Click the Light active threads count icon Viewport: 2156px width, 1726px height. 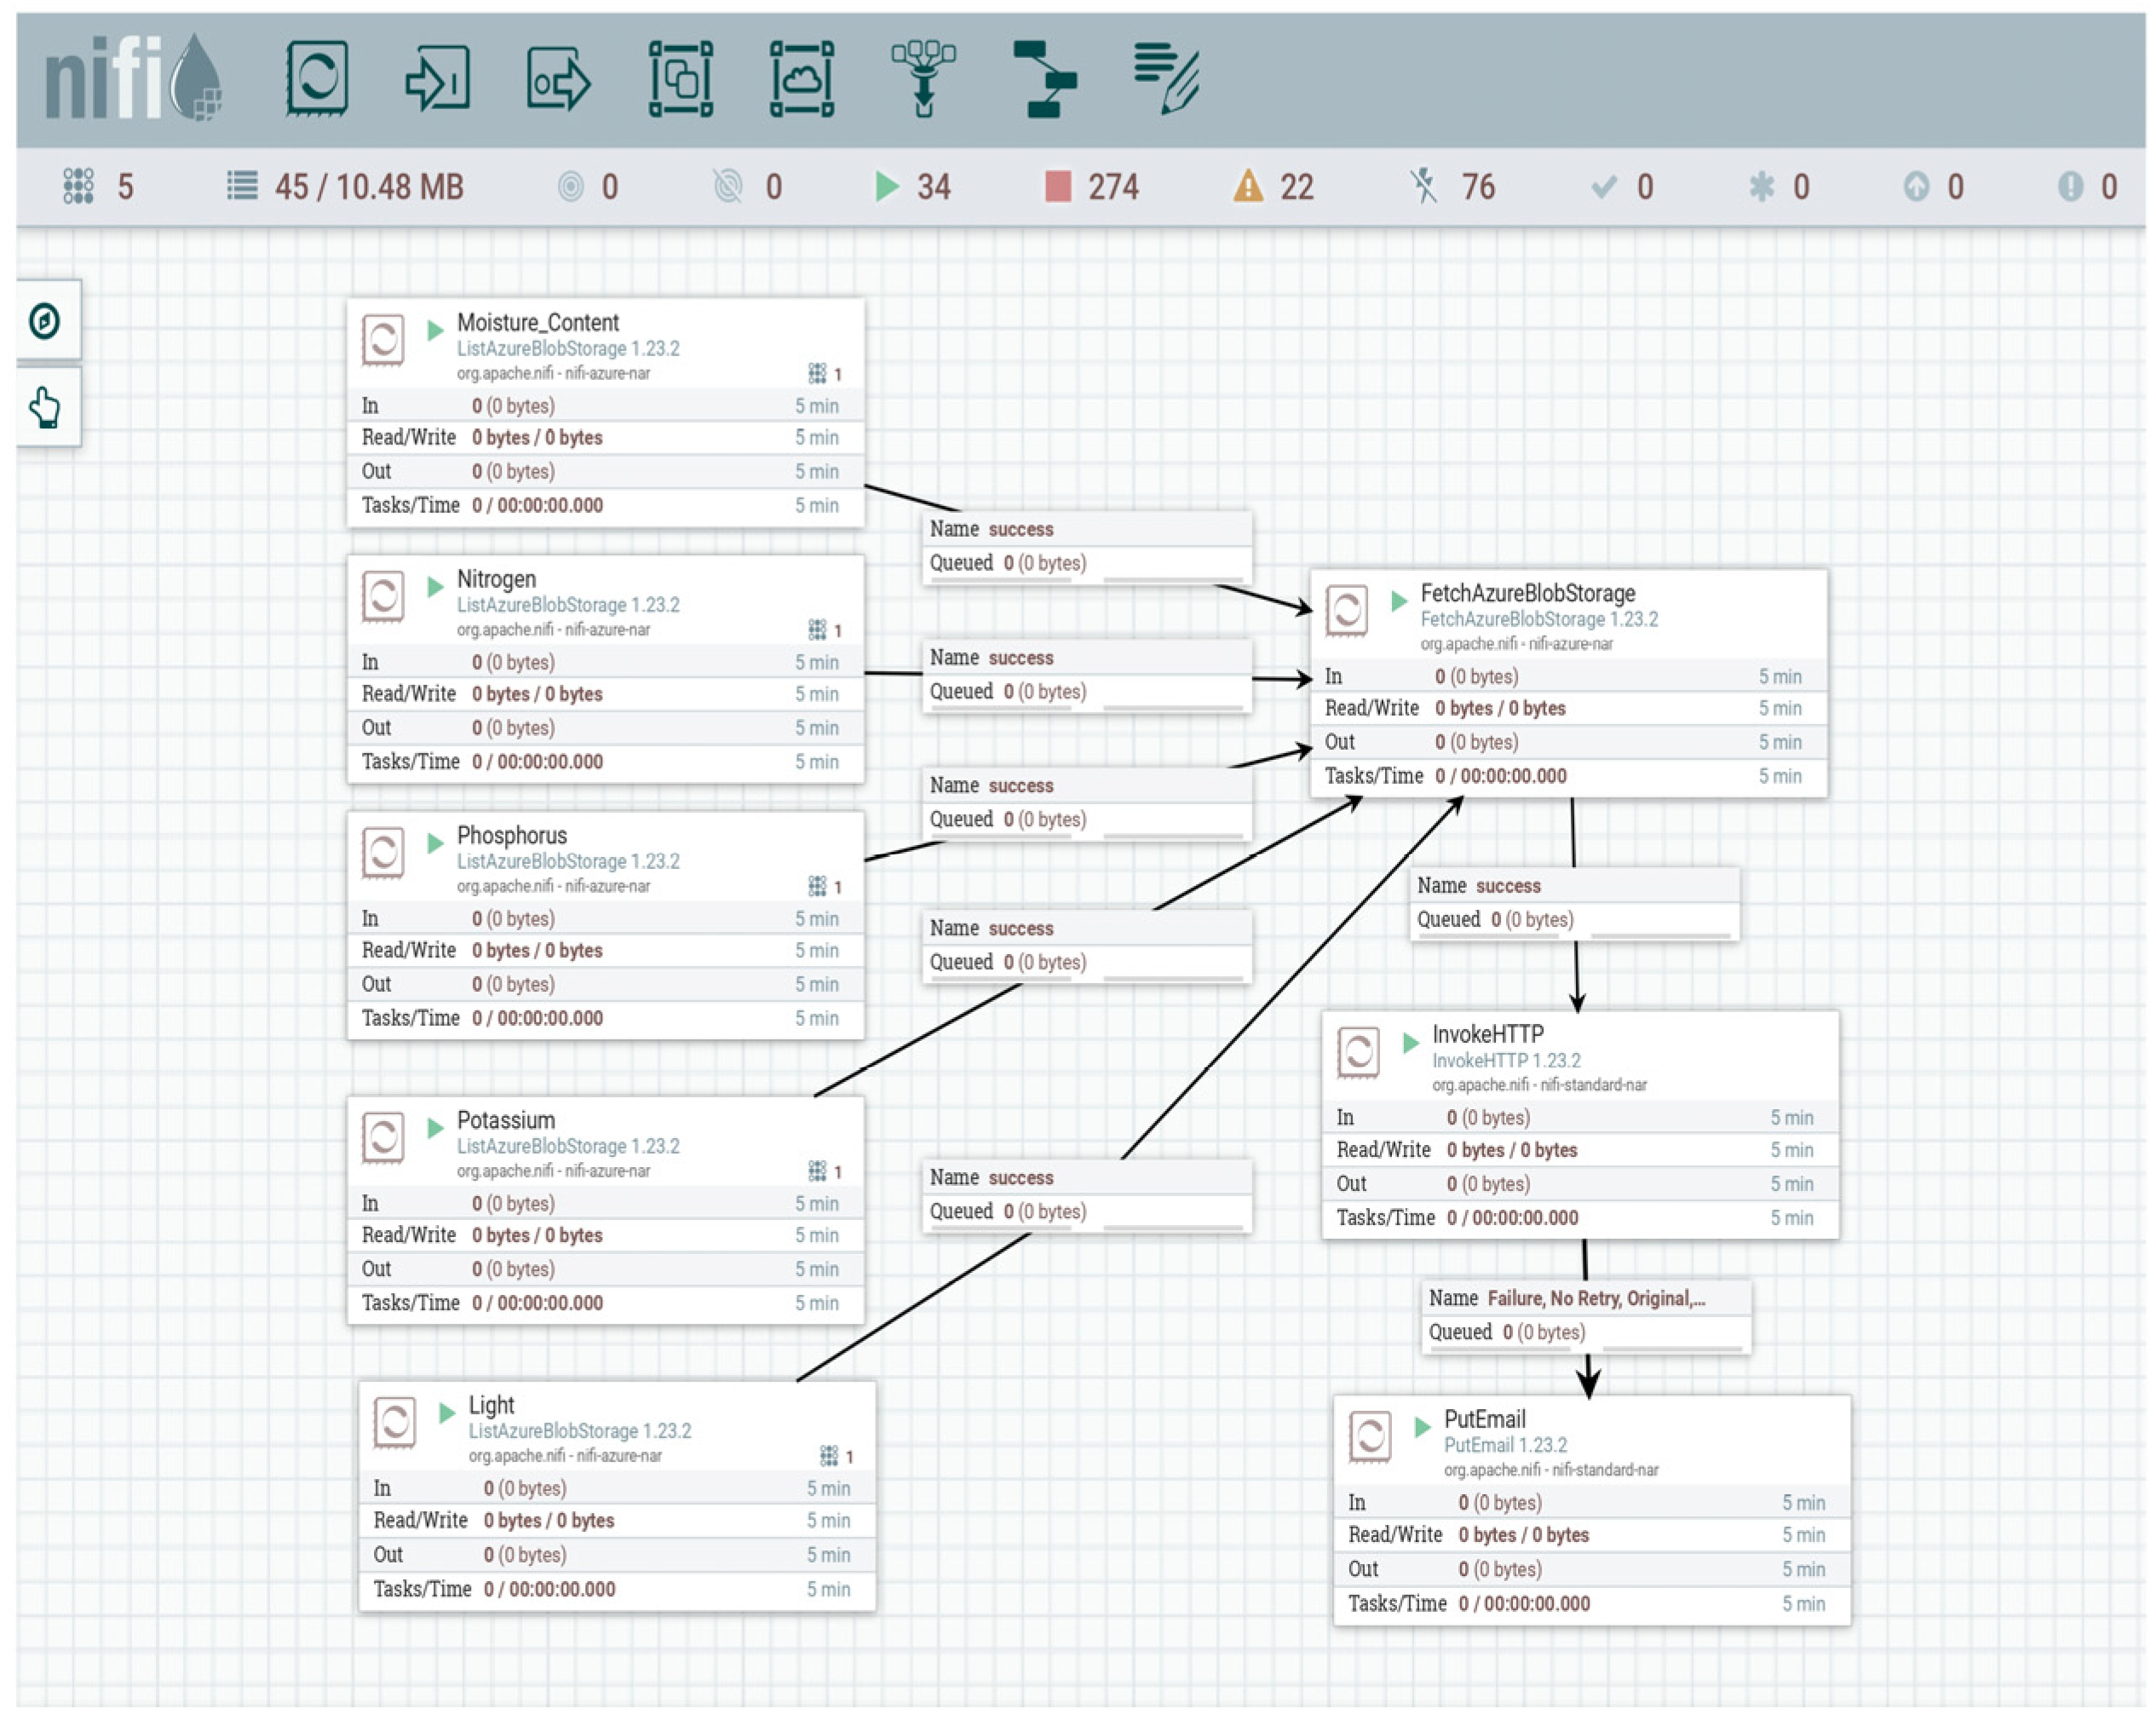pos(828,1455)
